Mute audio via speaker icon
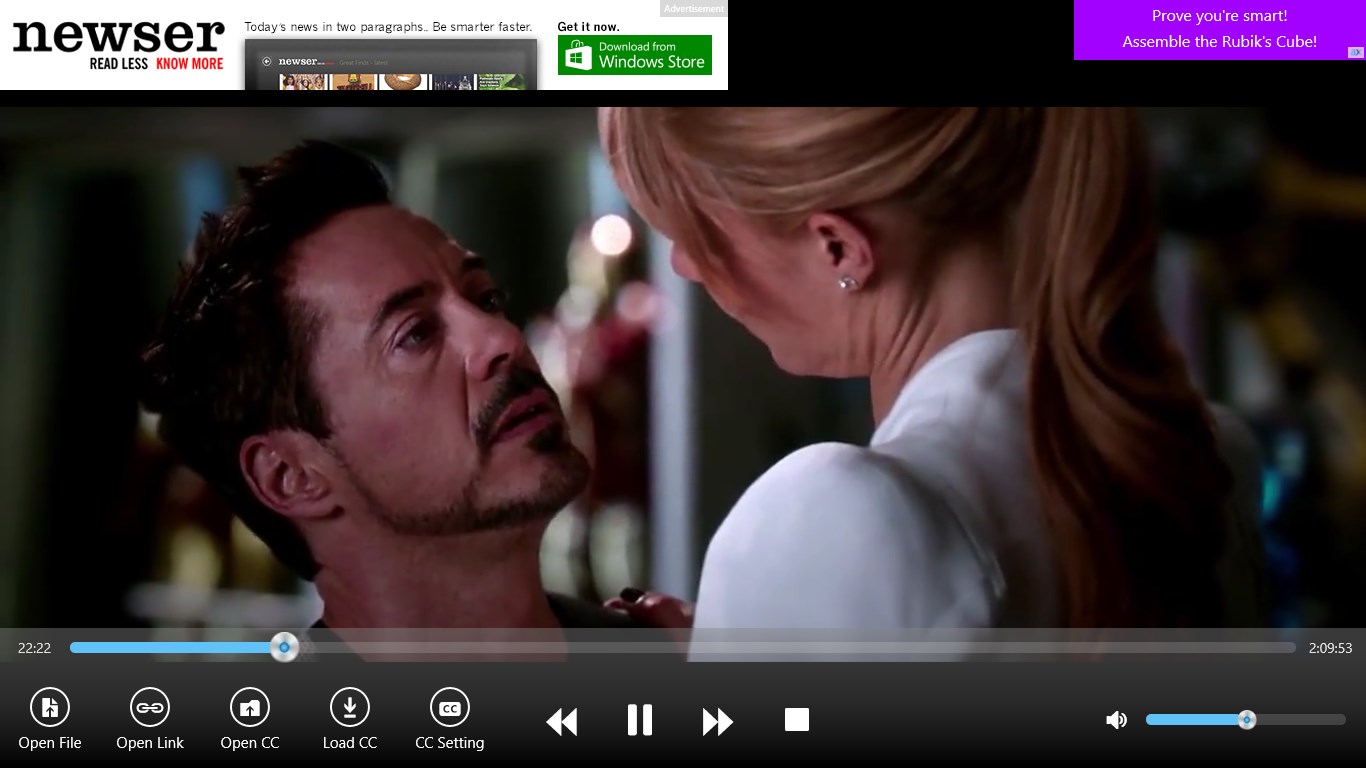Image resolution: width=1366 pixels, height=768 pixels. pyautogui.click(x=1117, y=720)
